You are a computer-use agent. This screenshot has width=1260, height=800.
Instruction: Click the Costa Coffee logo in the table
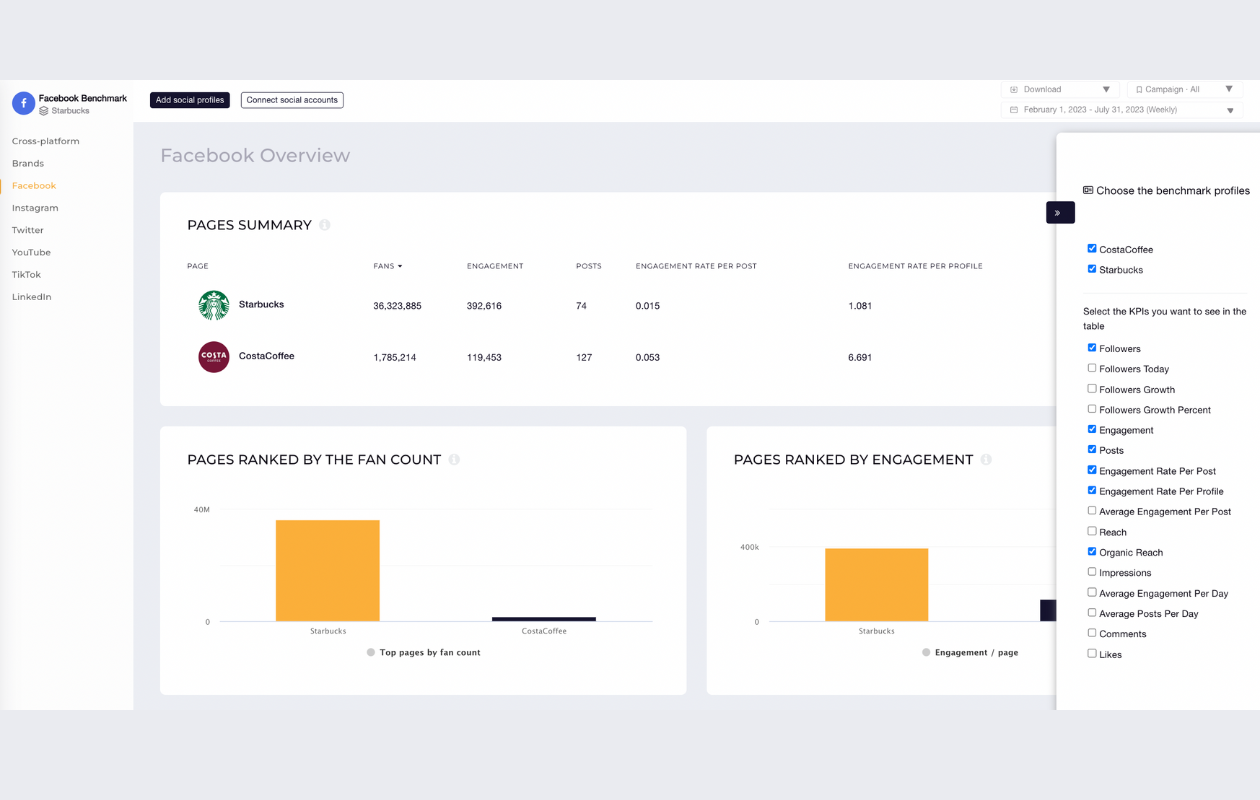214,357
